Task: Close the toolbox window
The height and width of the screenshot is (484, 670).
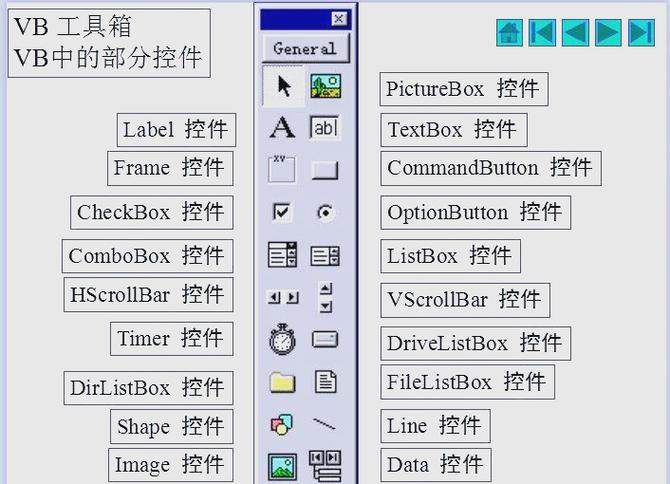Action: (339, 19)
